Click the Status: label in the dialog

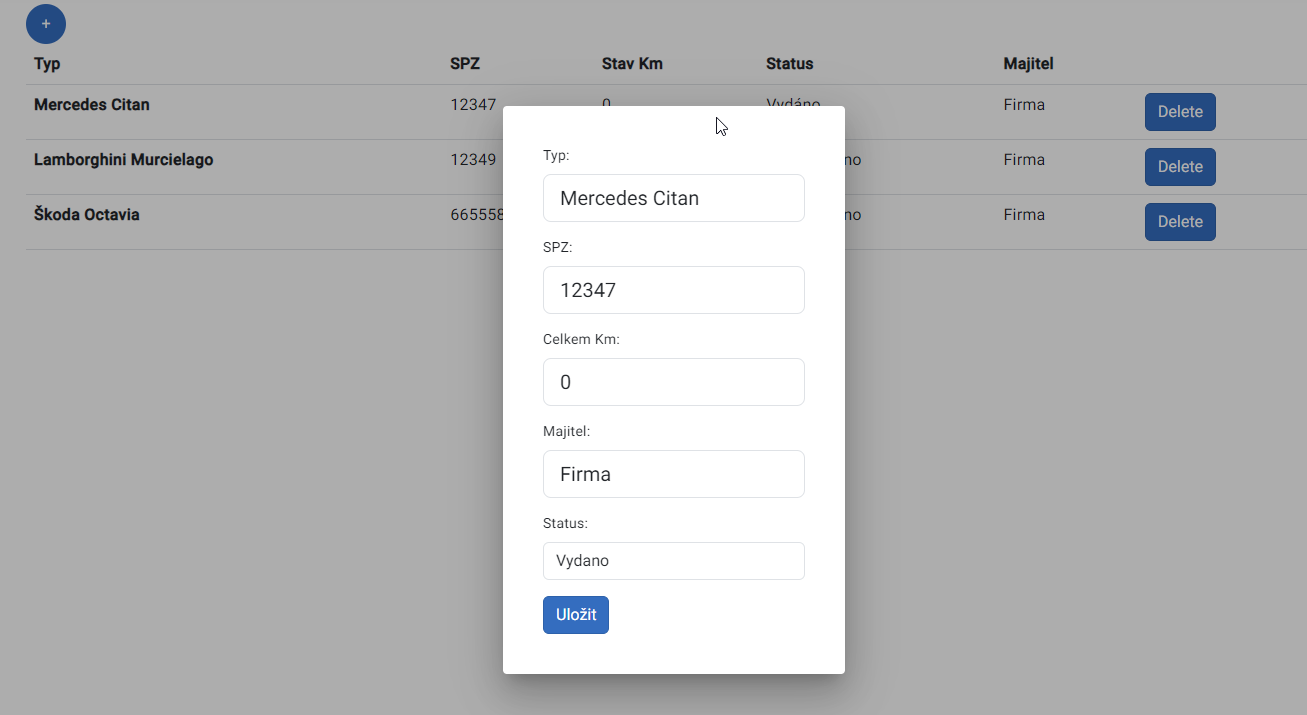(x=565, y=523)
